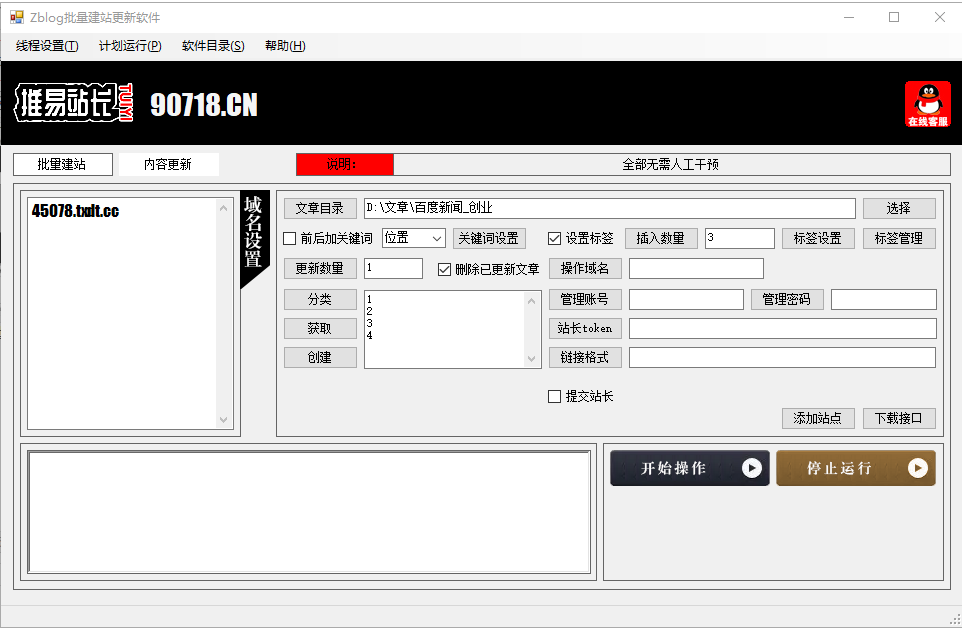
Task: Click the 停止运行 button
Action: 856,468
